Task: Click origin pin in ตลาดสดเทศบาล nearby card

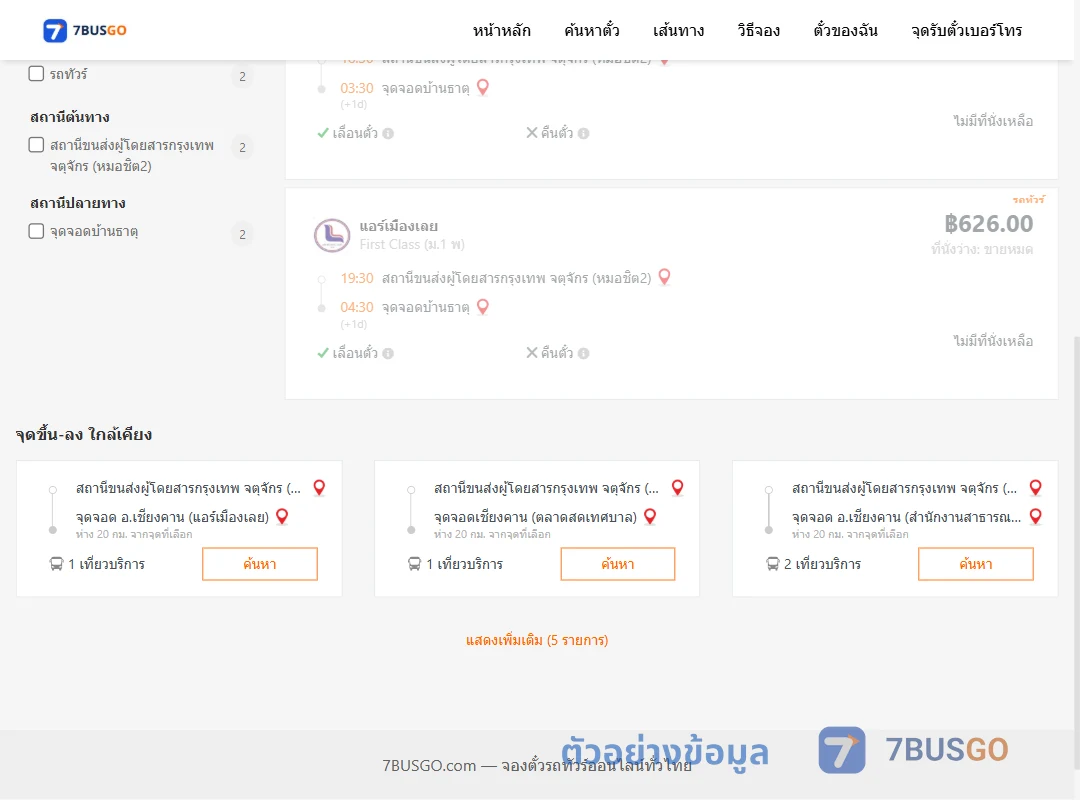Action: [678, 488]
